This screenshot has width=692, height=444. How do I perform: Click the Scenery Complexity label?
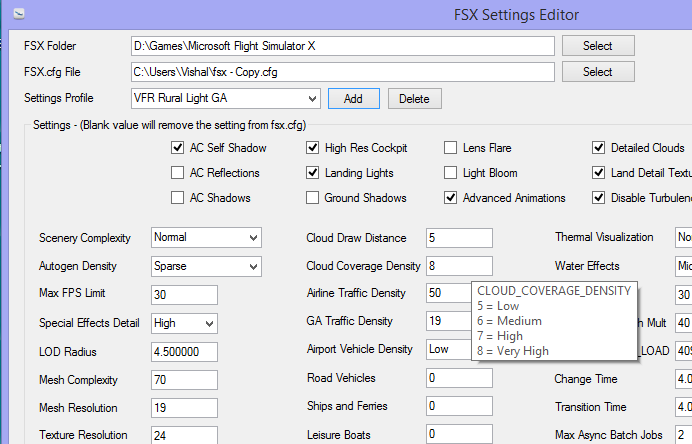pos(85,238)
